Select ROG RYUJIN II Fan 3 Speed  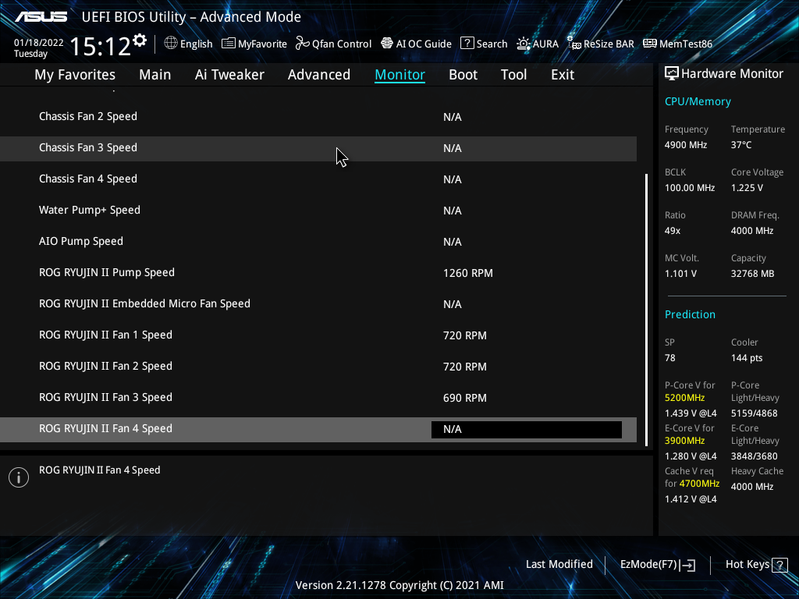318,397
